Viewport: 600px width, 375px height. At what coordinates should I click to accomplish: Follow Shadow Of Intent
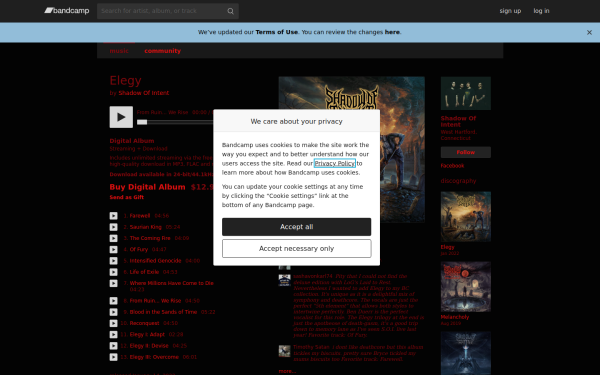[x=466, y=152]
